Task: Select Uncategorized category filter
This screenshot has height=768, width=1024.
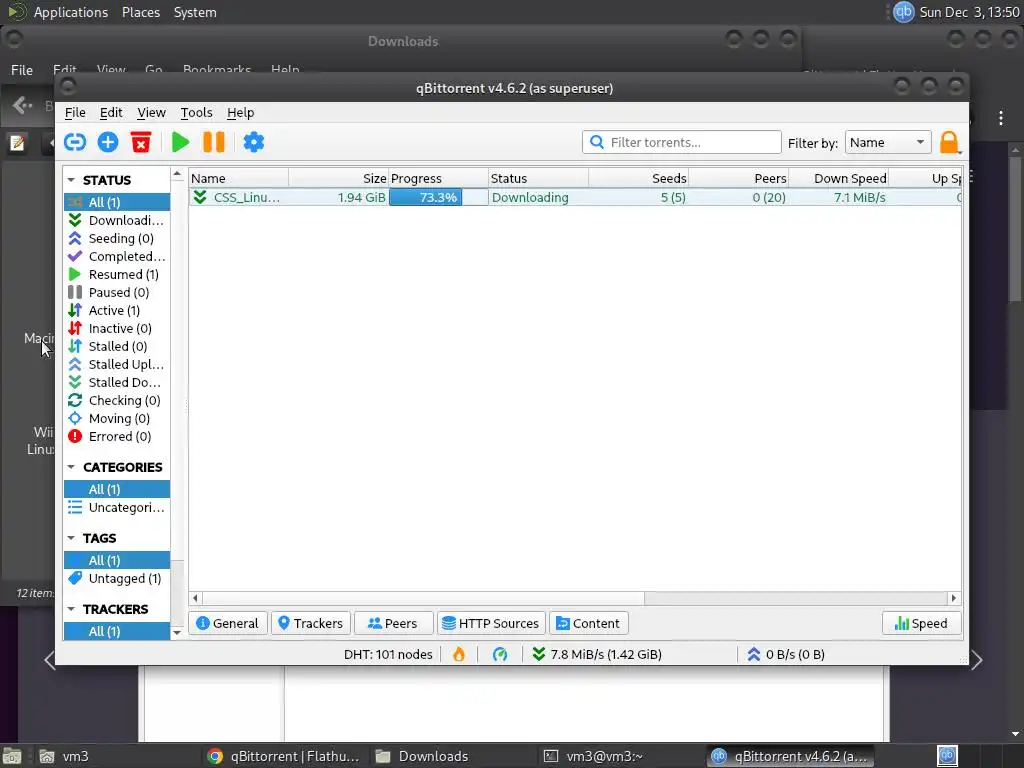Action: point(117,507)
